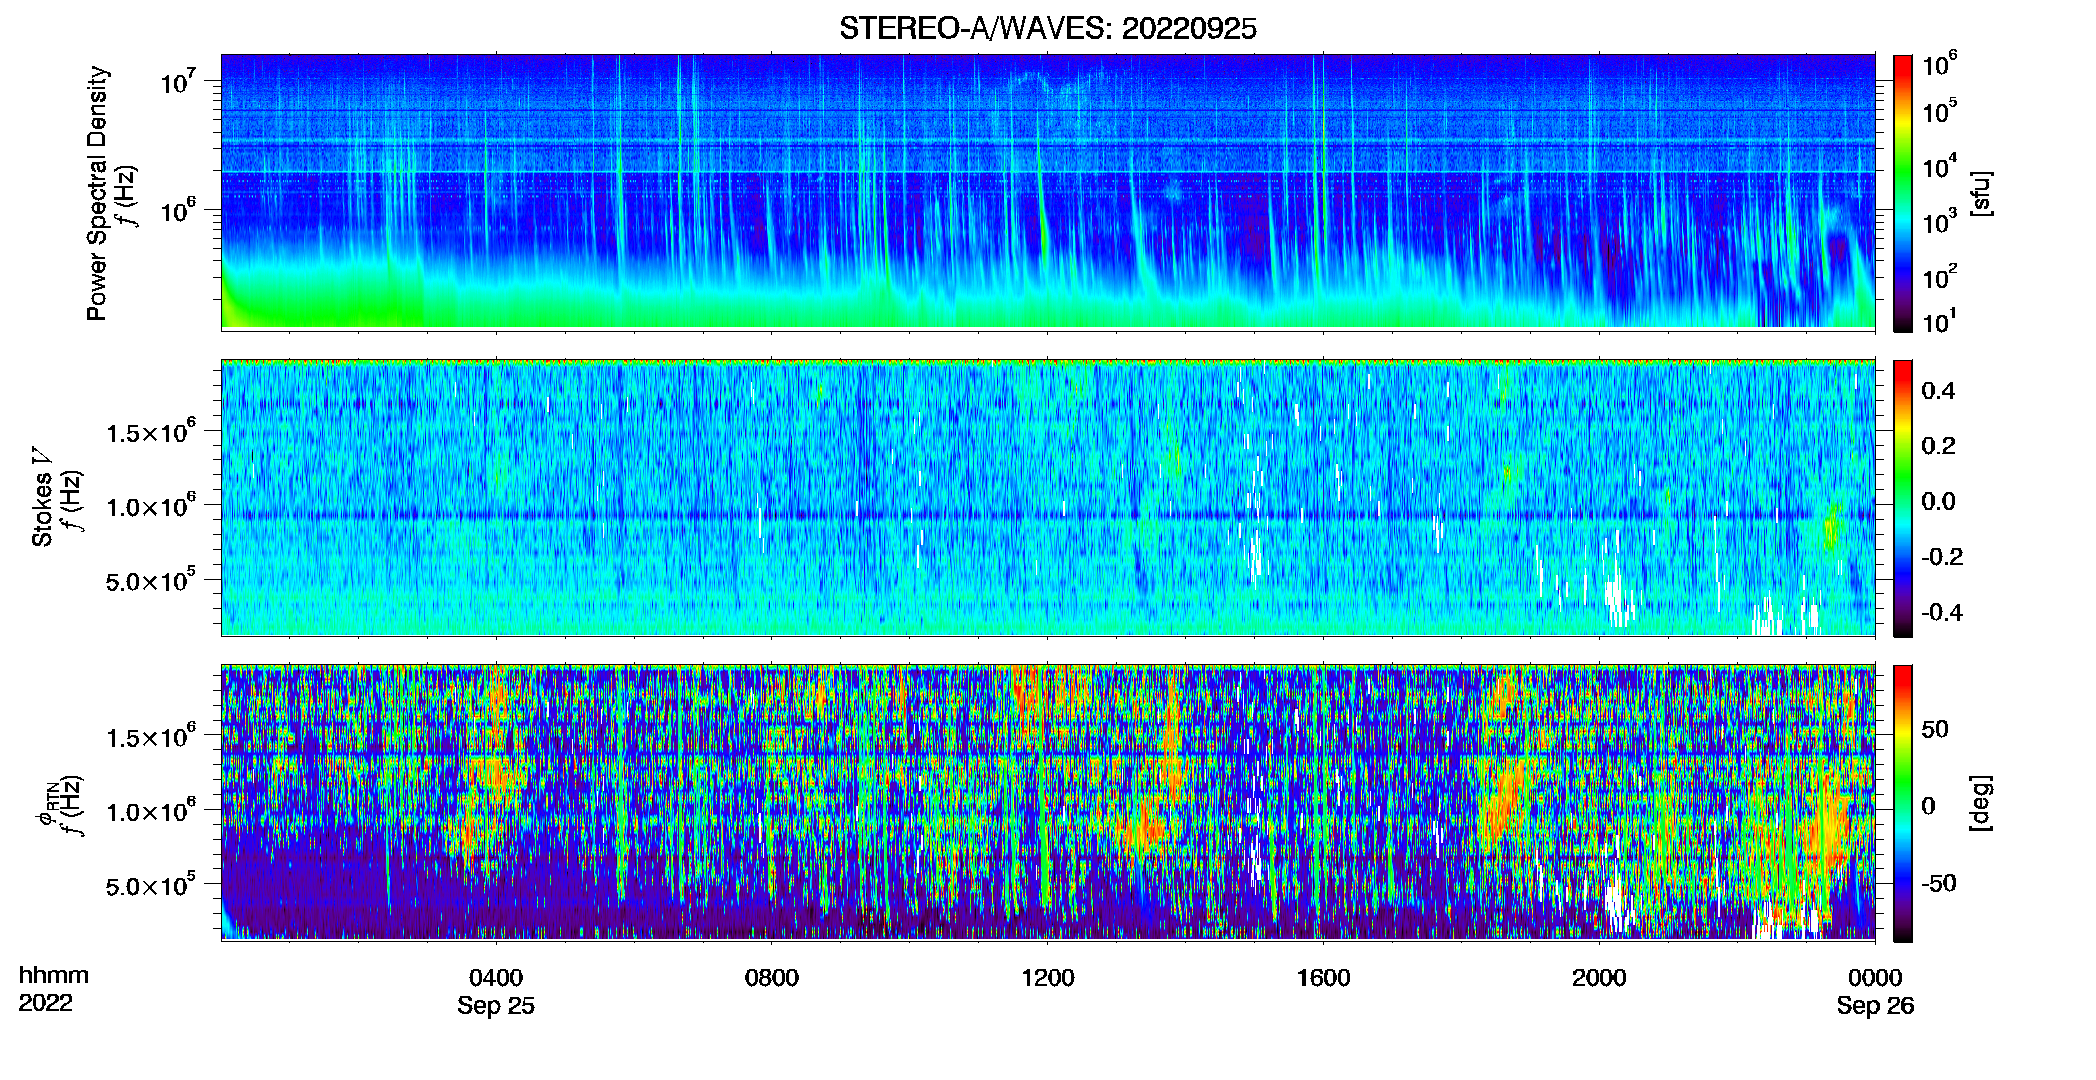Click the 1200 time tick label
Viewport: 2096px width, 1080px height.
(x=1048, y=978)
